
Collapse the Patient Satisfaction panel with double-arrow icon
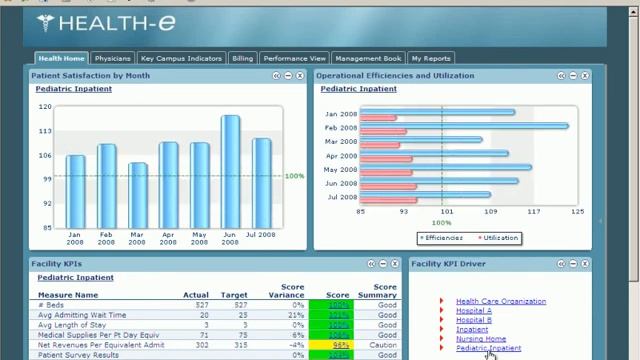pos(276,76)
